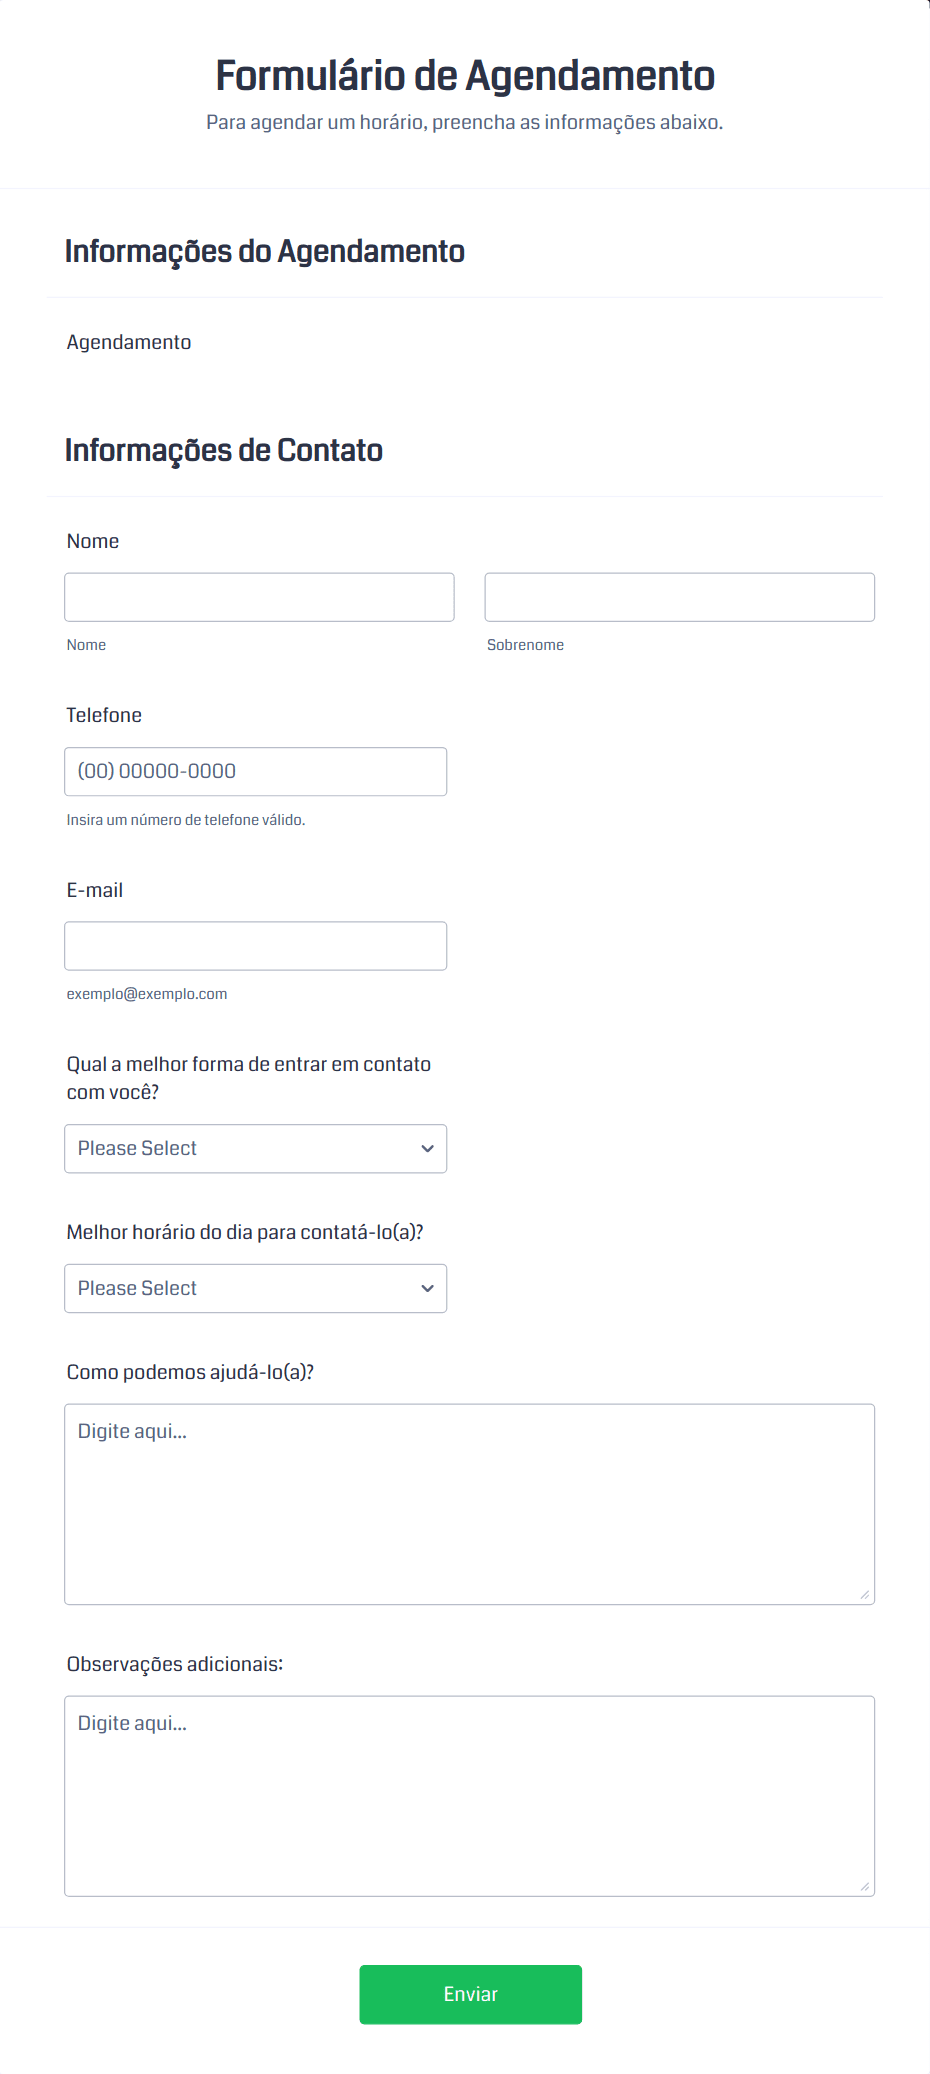Screen dimensions: 930x2074
Task: Open the preferred contact method dropdown
Action: point(240,1148)
